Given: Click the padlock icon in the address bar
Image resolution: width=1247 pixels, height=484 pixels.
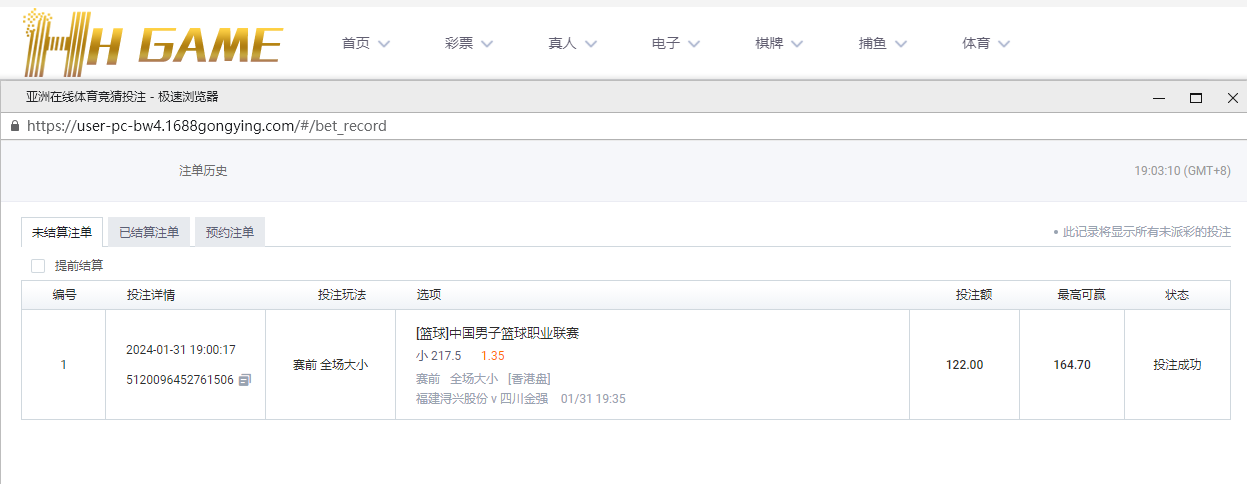Looking at the screenshot, I should click(14, 126).
